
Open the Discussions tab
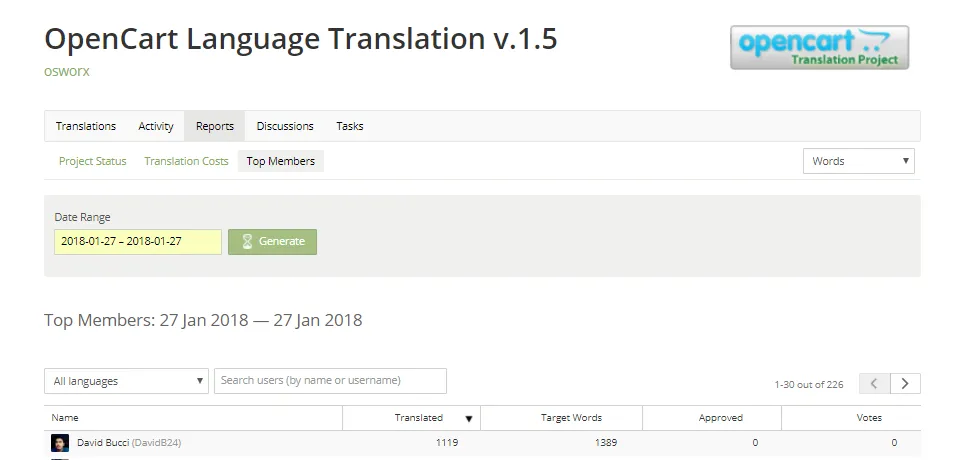285,126
